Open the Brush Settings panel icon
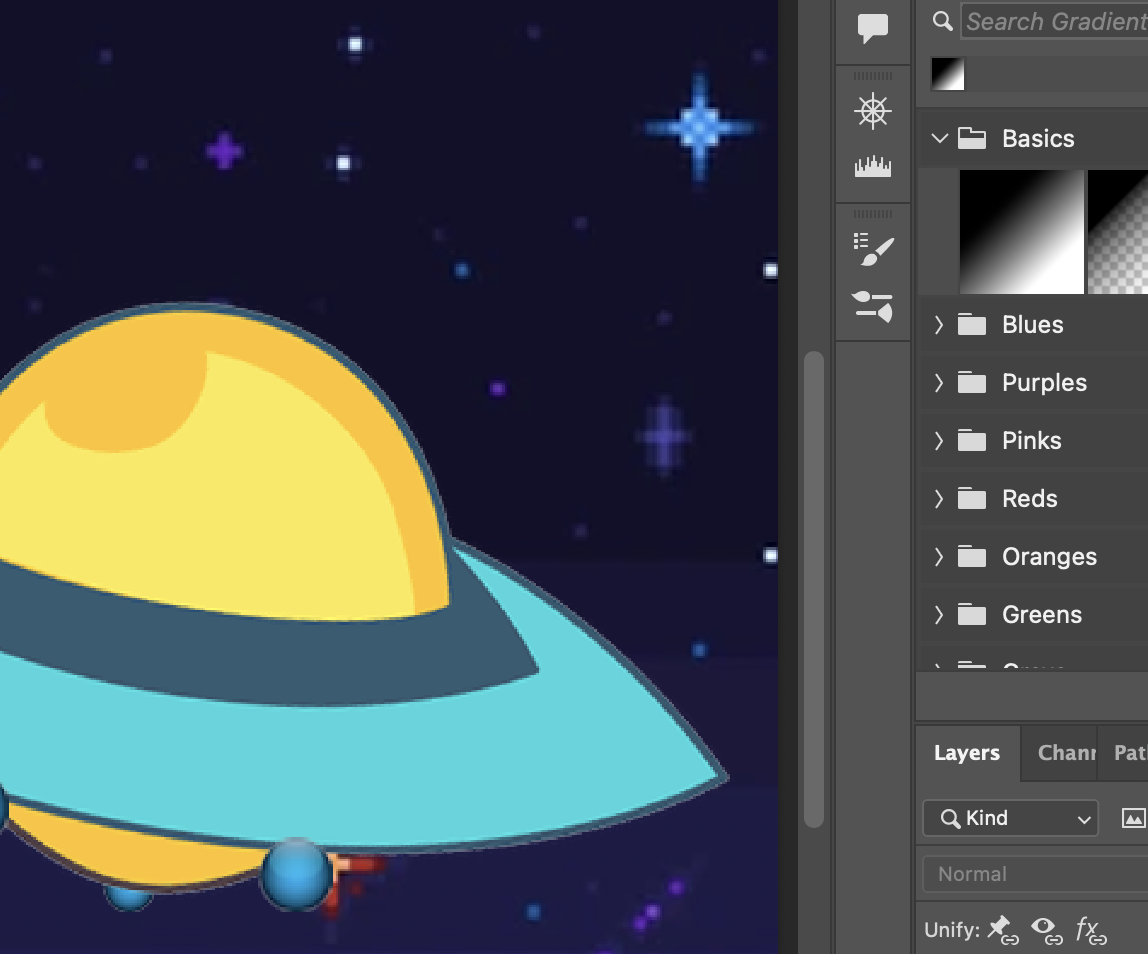The image size is (1148, 954). [x=873, y=250]
